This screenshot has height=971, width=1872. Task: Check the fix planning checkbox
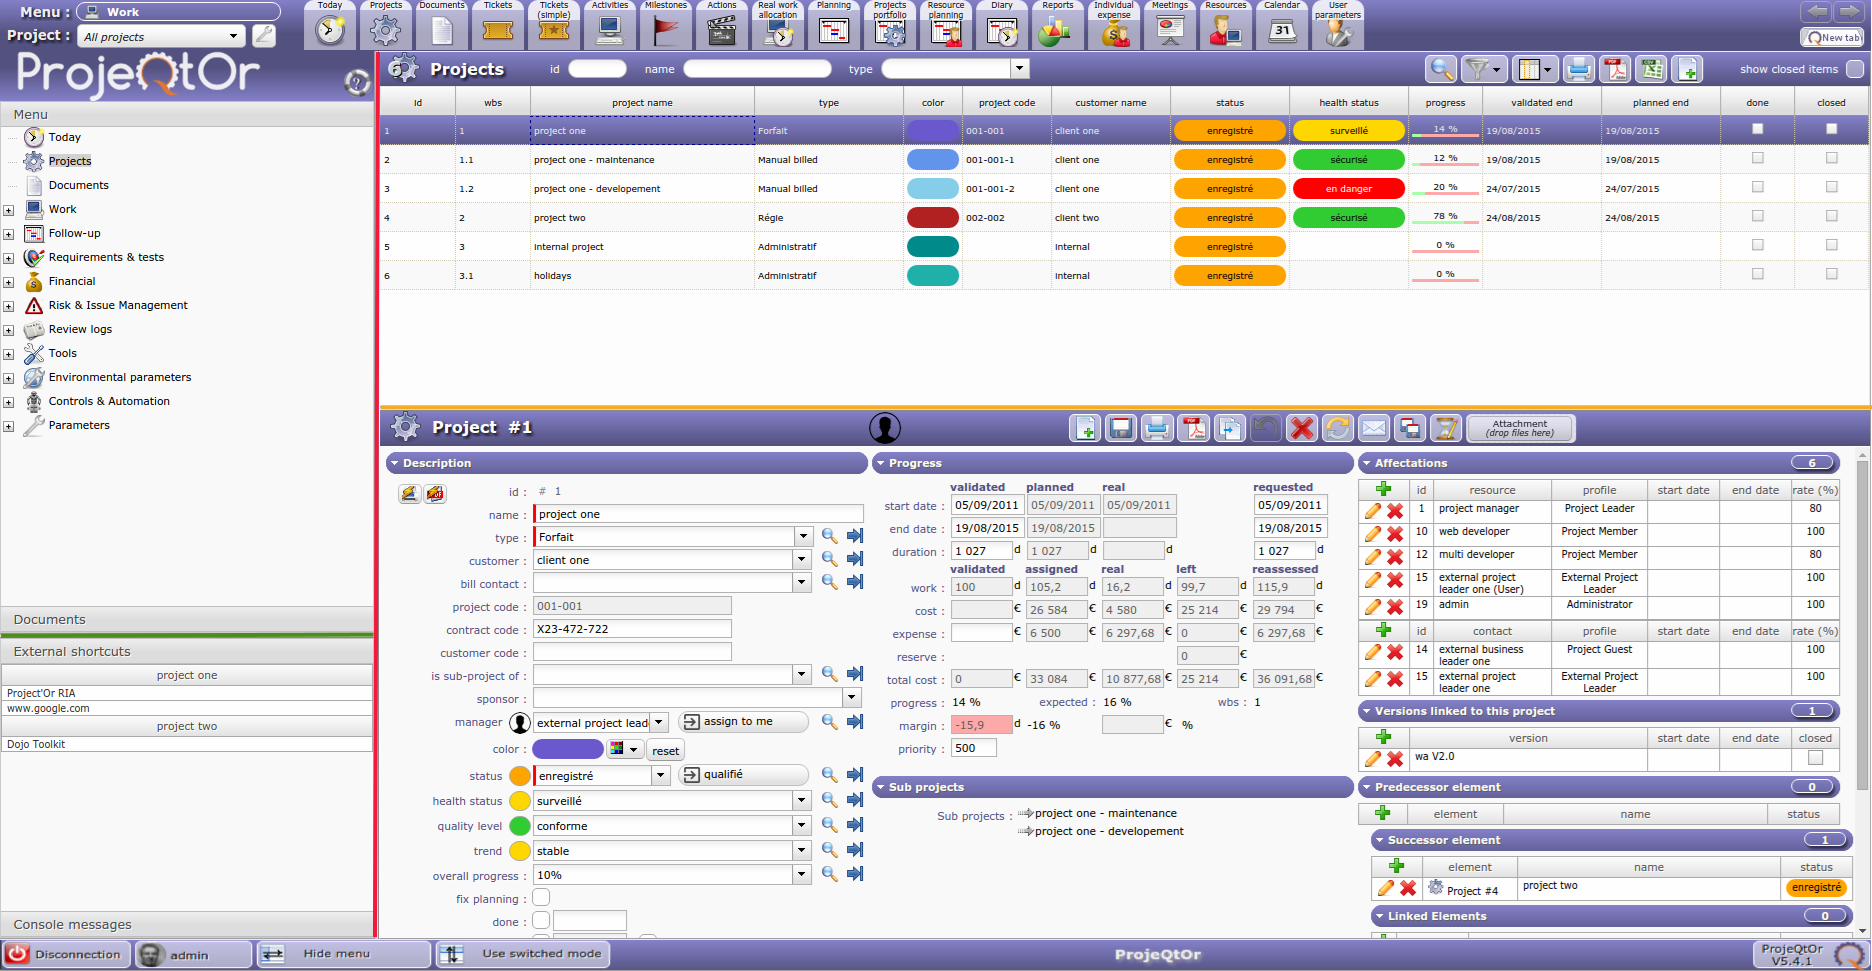[x=541, y=897]
